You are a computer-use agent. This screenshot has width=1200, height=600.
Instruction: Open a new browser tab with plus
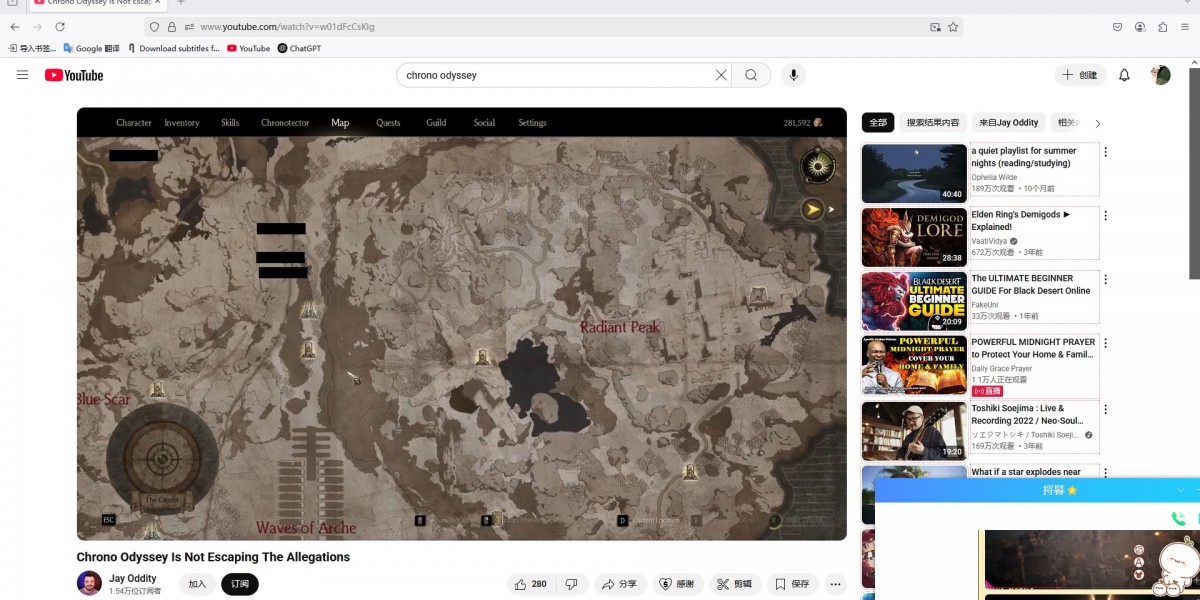pyautogui.click(x=181, y=2)
